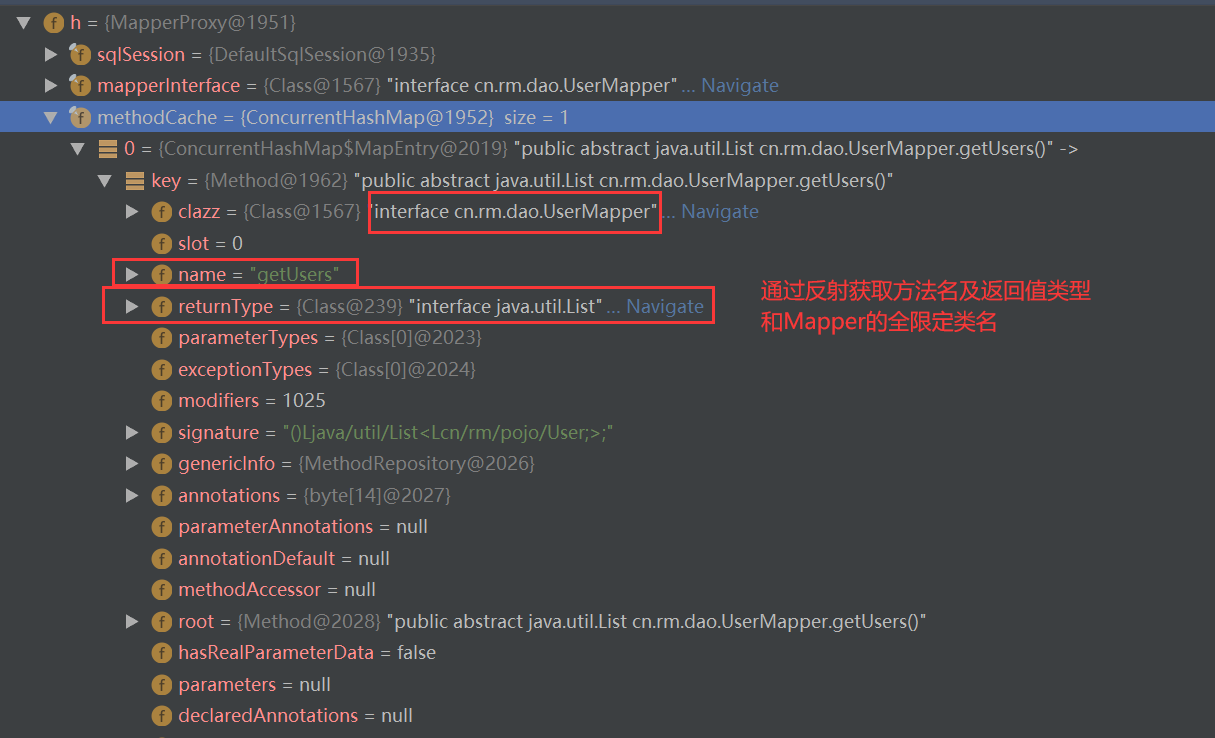1215x738 pixels.
Task: Click the "getUsers" name value
Action: [x=294, y=274]
